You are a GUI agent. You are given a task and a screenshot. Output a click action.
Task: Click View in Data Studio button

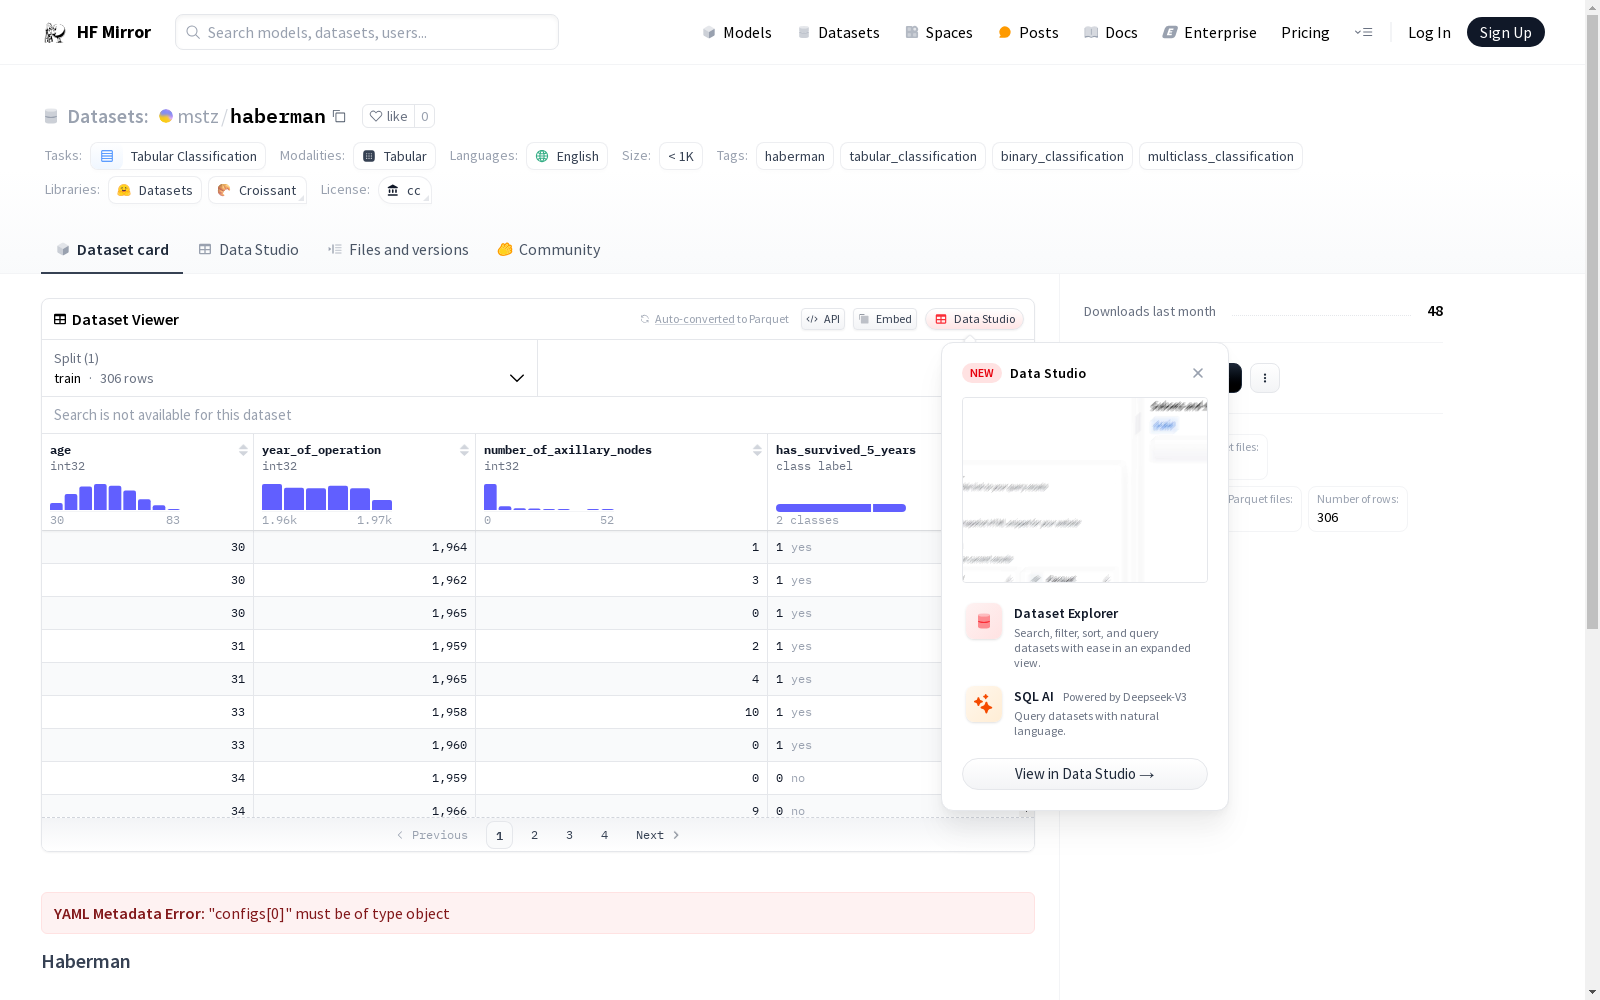[x=1084, y=774]
